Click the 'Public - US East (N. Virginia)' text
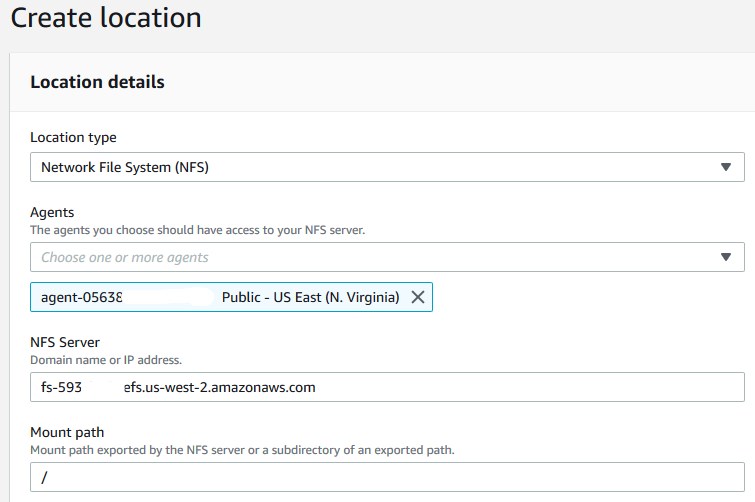 pos(310,297)
